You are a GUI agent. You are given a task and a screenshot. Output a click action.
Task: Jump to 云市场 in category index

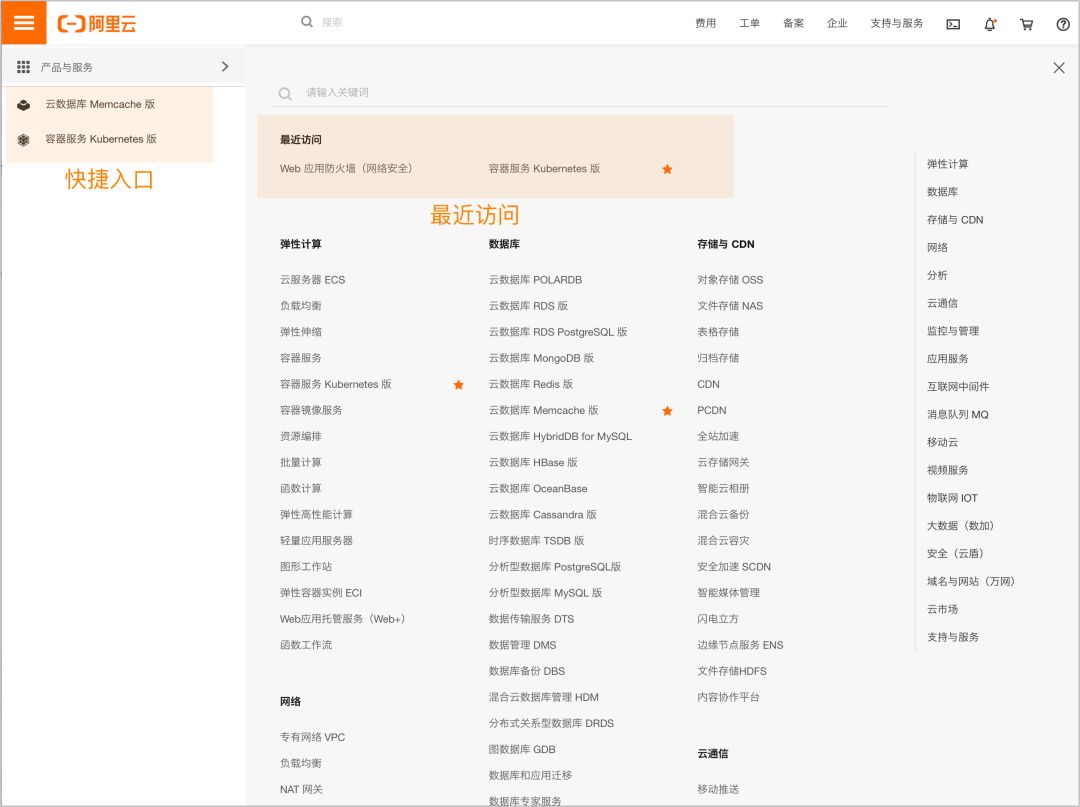pos(942,609)
